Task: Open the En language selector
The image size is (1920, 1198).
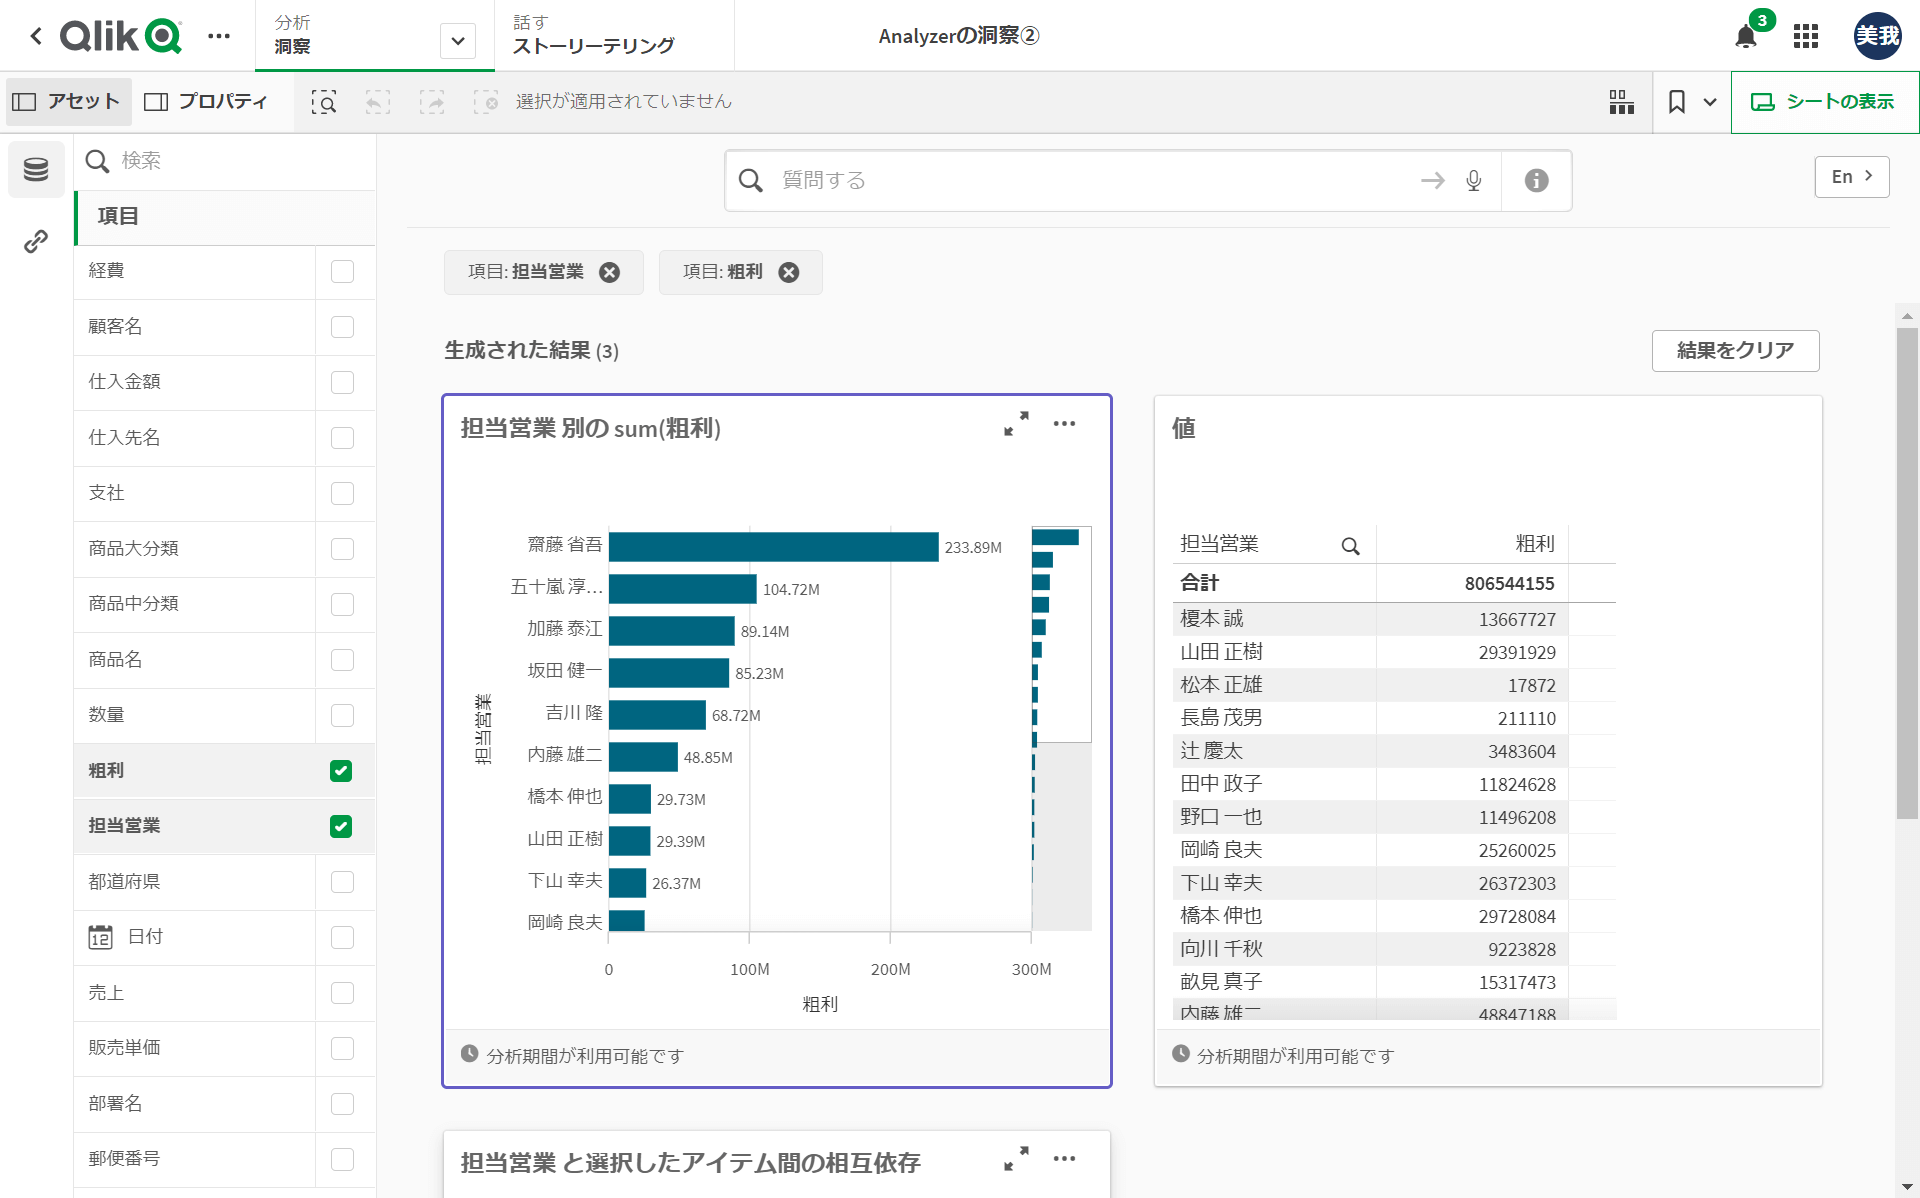Action: click(x=1851, y=176)
